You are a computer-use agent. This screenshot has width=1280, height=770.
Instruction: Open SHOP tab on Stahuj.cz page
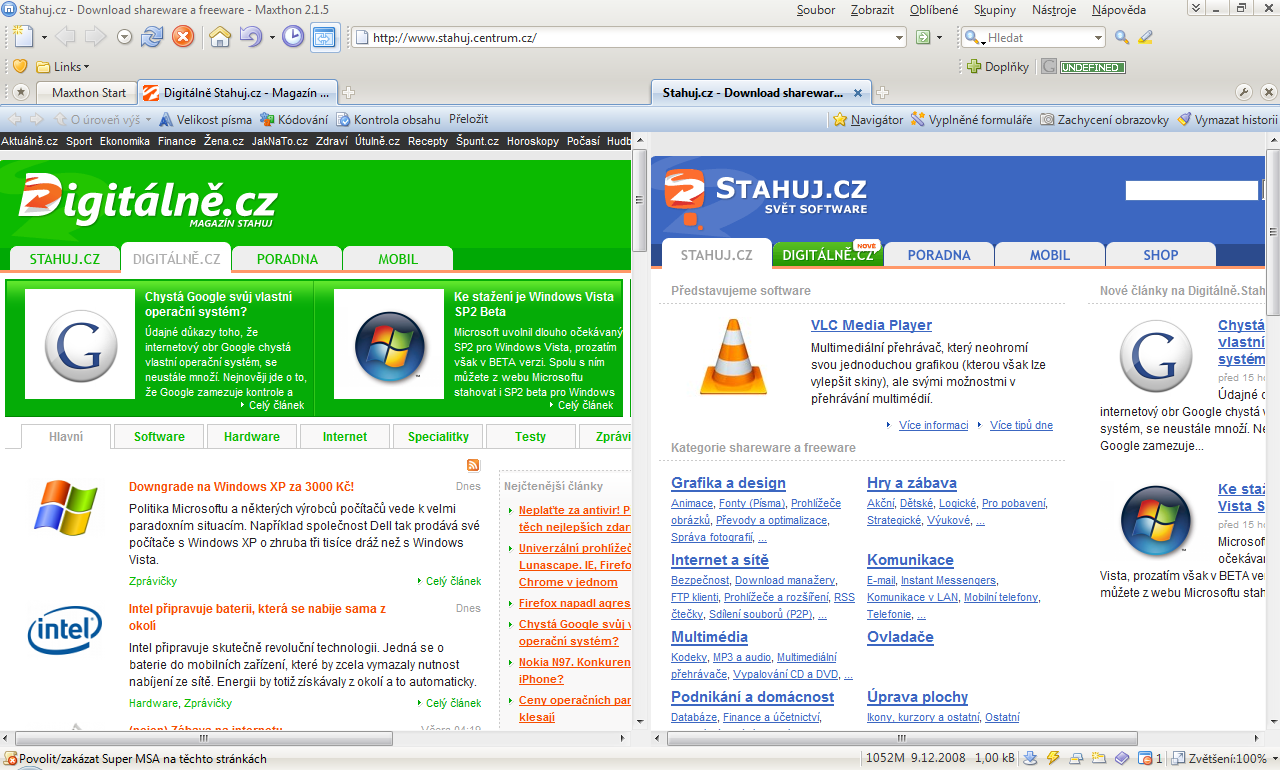(1161, 255)
